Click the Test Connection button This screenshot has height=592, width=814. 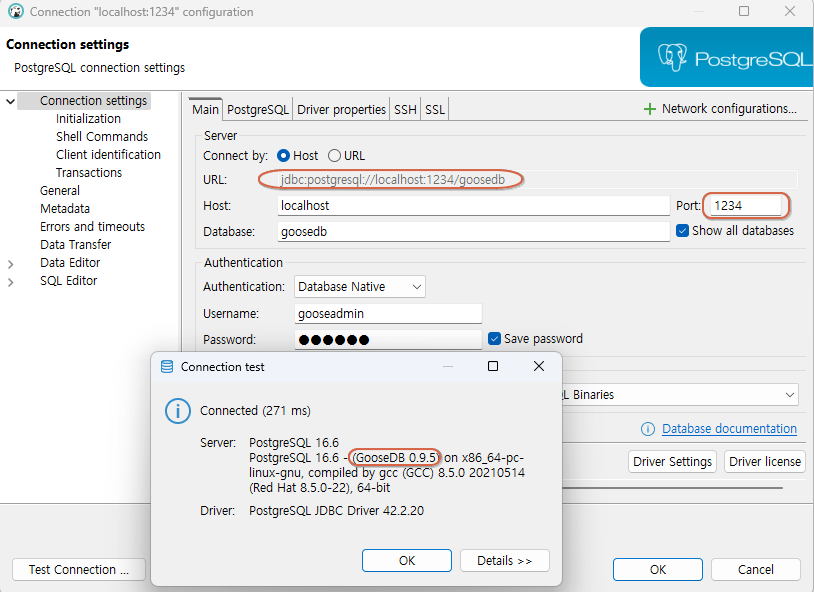pyautogui.click(x=79, y=570)
